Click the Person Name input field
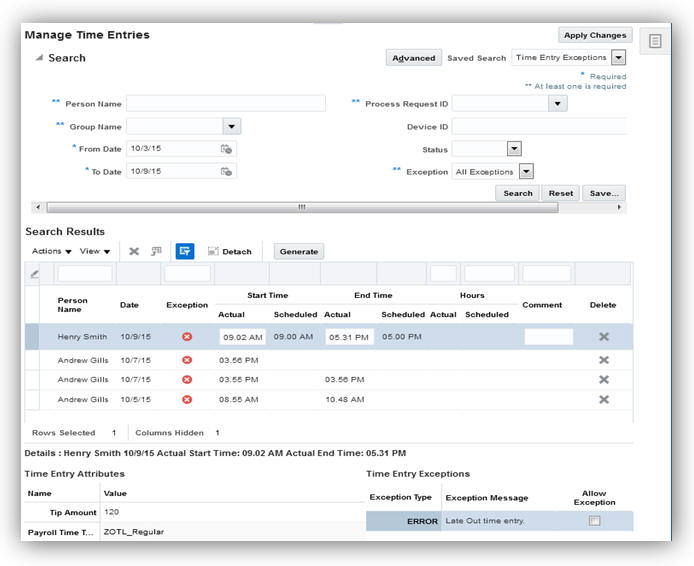 click(225, 104)
